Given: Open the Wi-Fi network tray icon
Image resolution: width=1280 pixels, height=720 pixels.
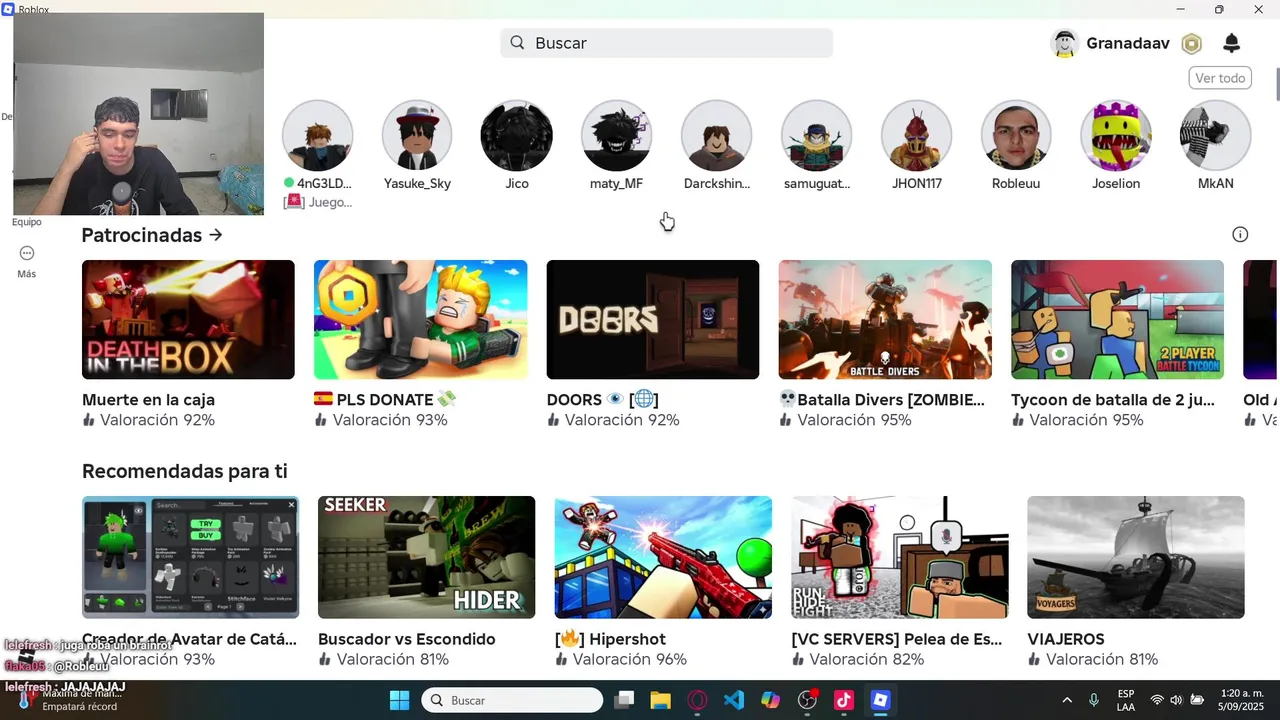Looking at the screenshot, I should click(1157, 700).
